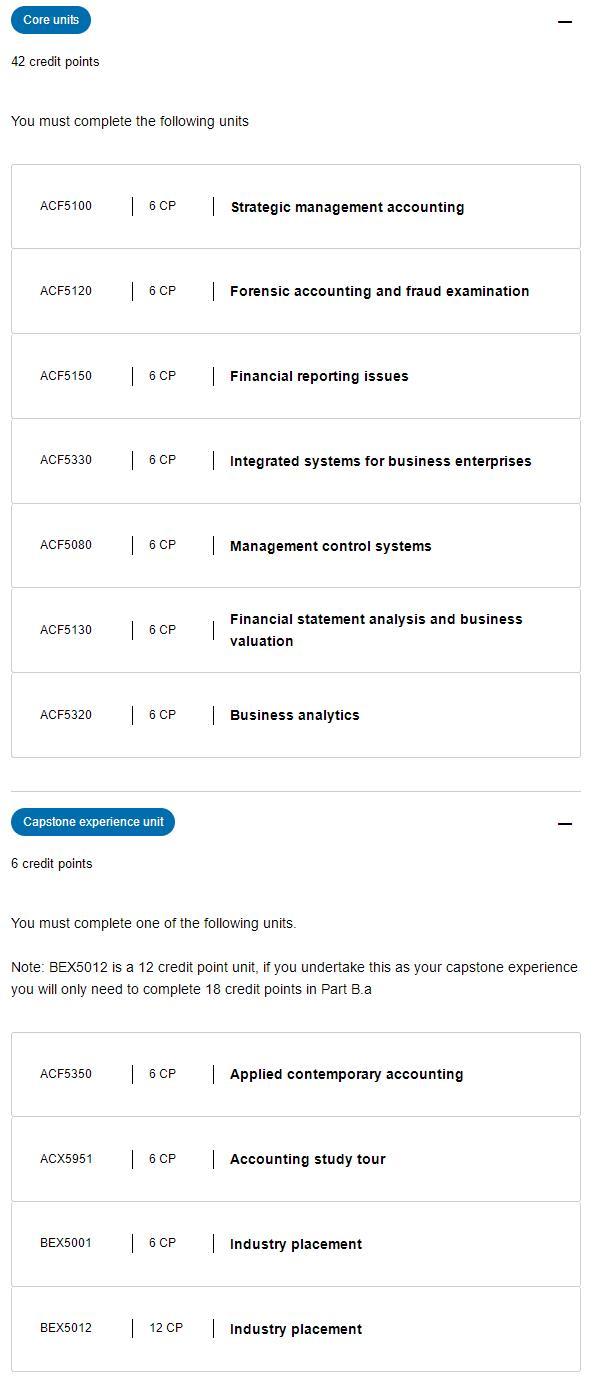The image size is (596, 1382).
Task: Open Forensic accounting and fraud examination
Action: coord(296,291)
